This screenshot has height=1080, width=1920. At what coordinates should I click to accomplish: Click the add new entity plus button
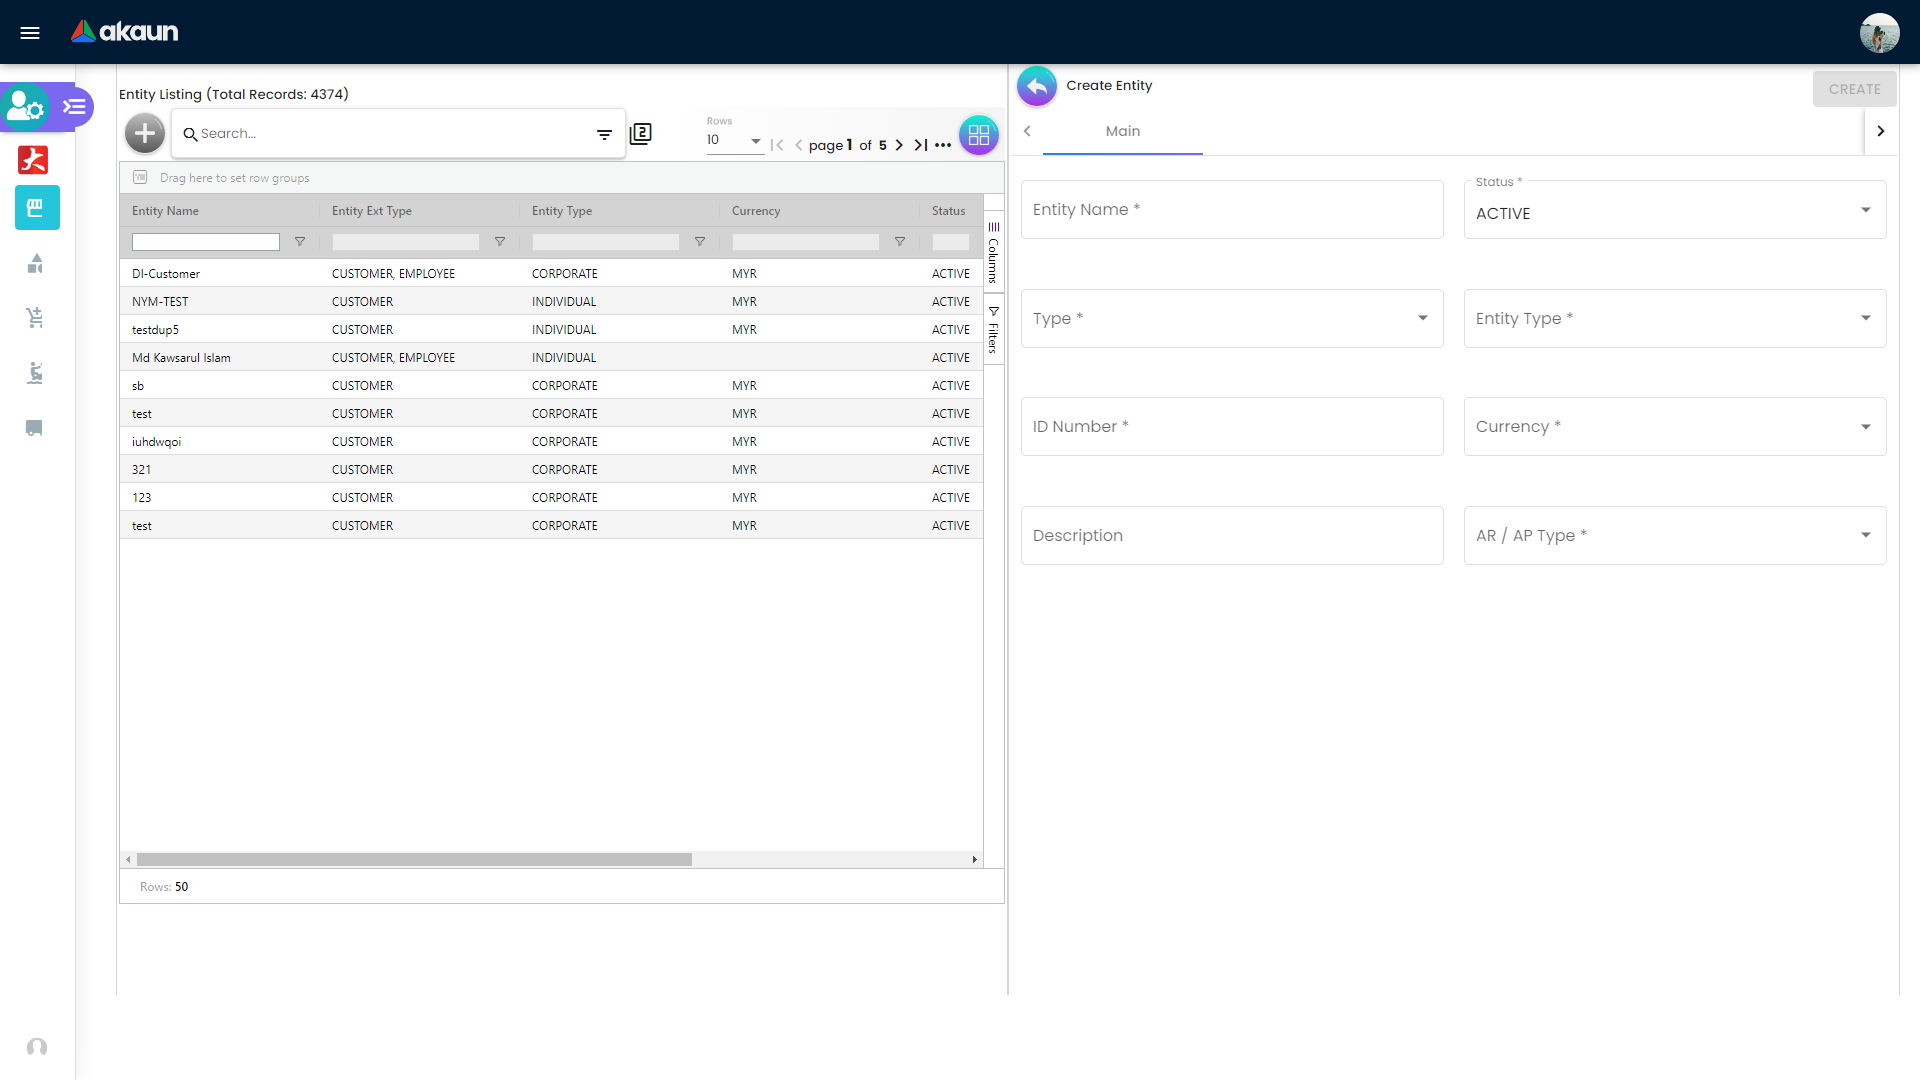(144, 133)
